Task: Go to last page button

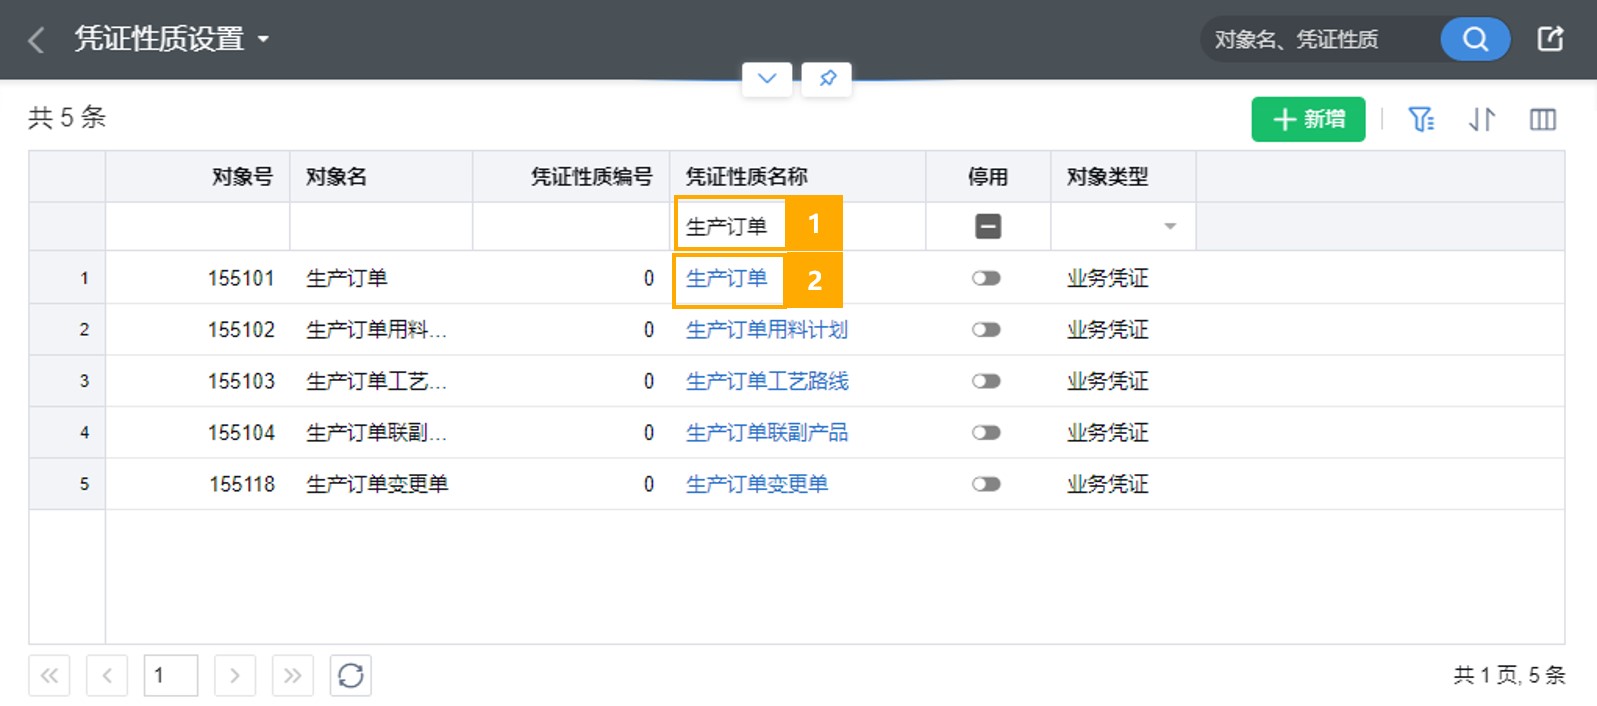Action: tap(293, 676)
